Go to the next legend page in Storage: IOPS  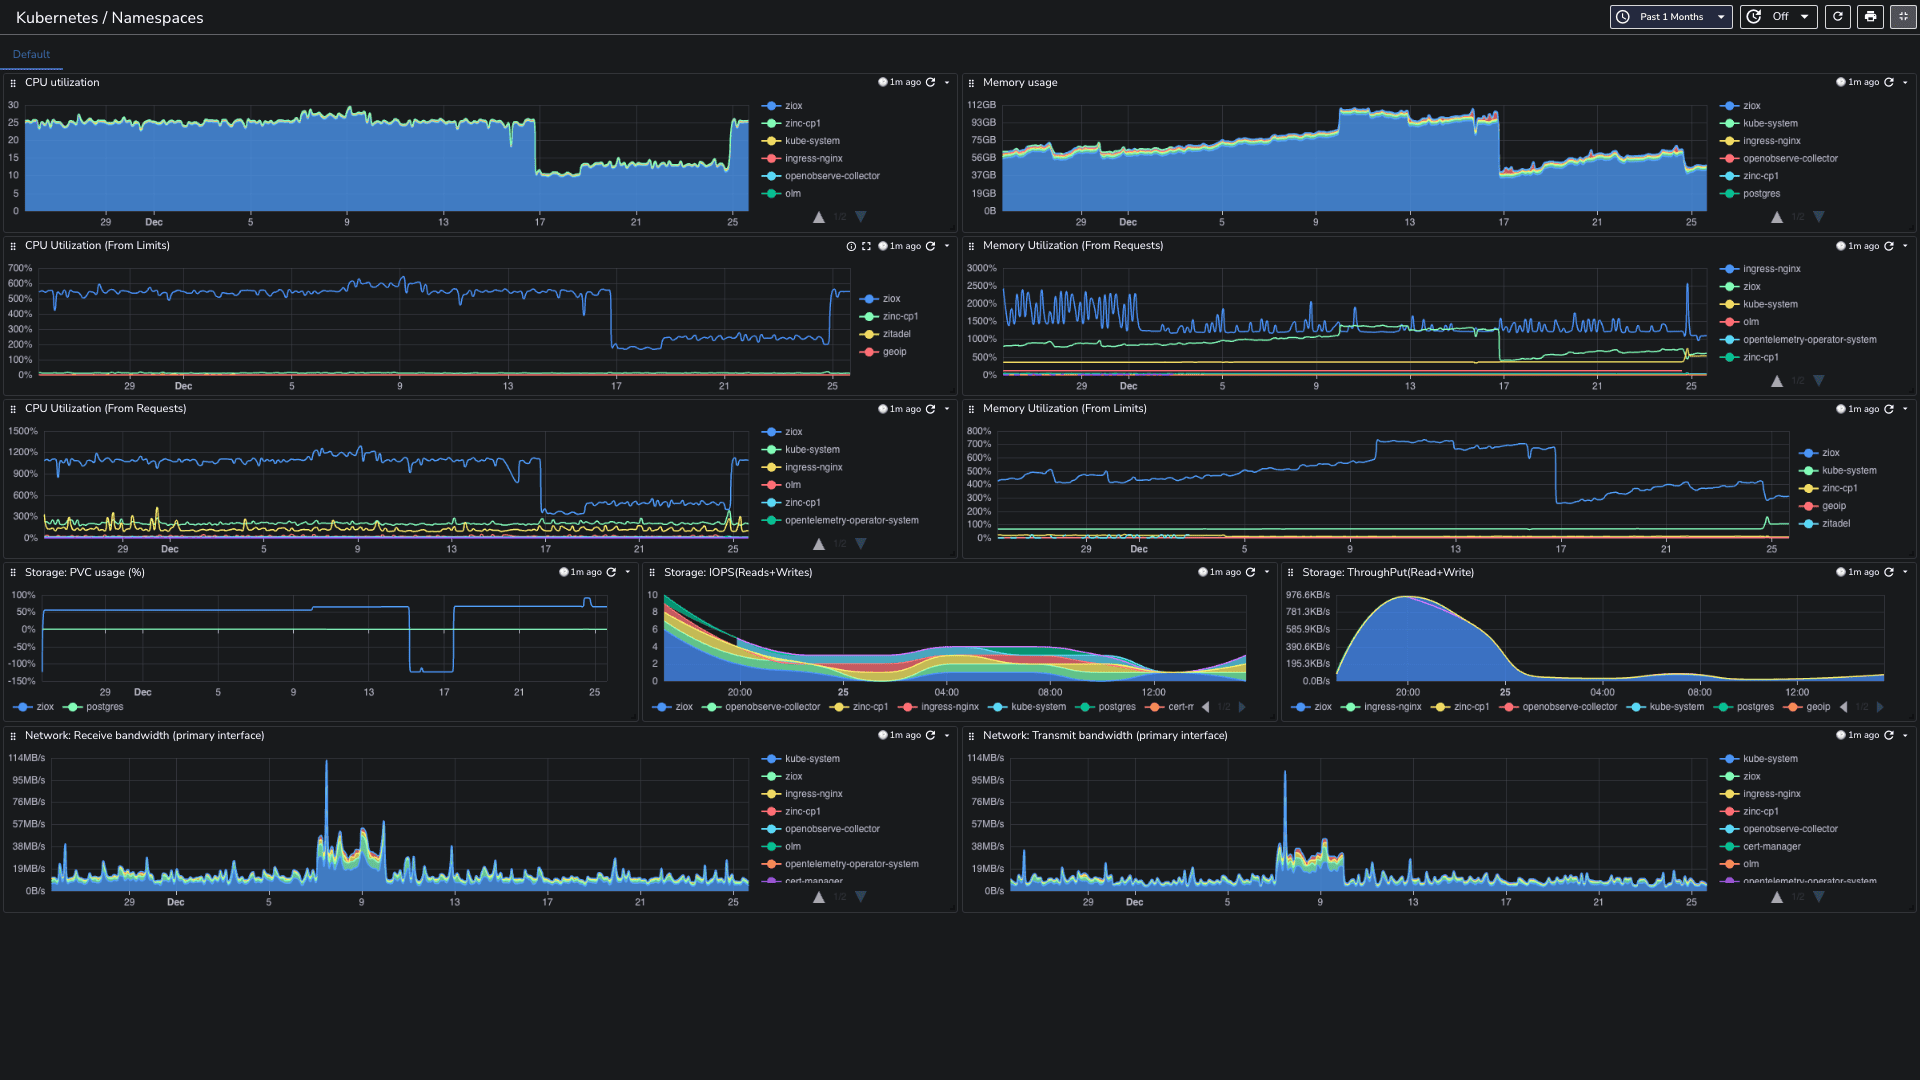[x=1242, y=707]
